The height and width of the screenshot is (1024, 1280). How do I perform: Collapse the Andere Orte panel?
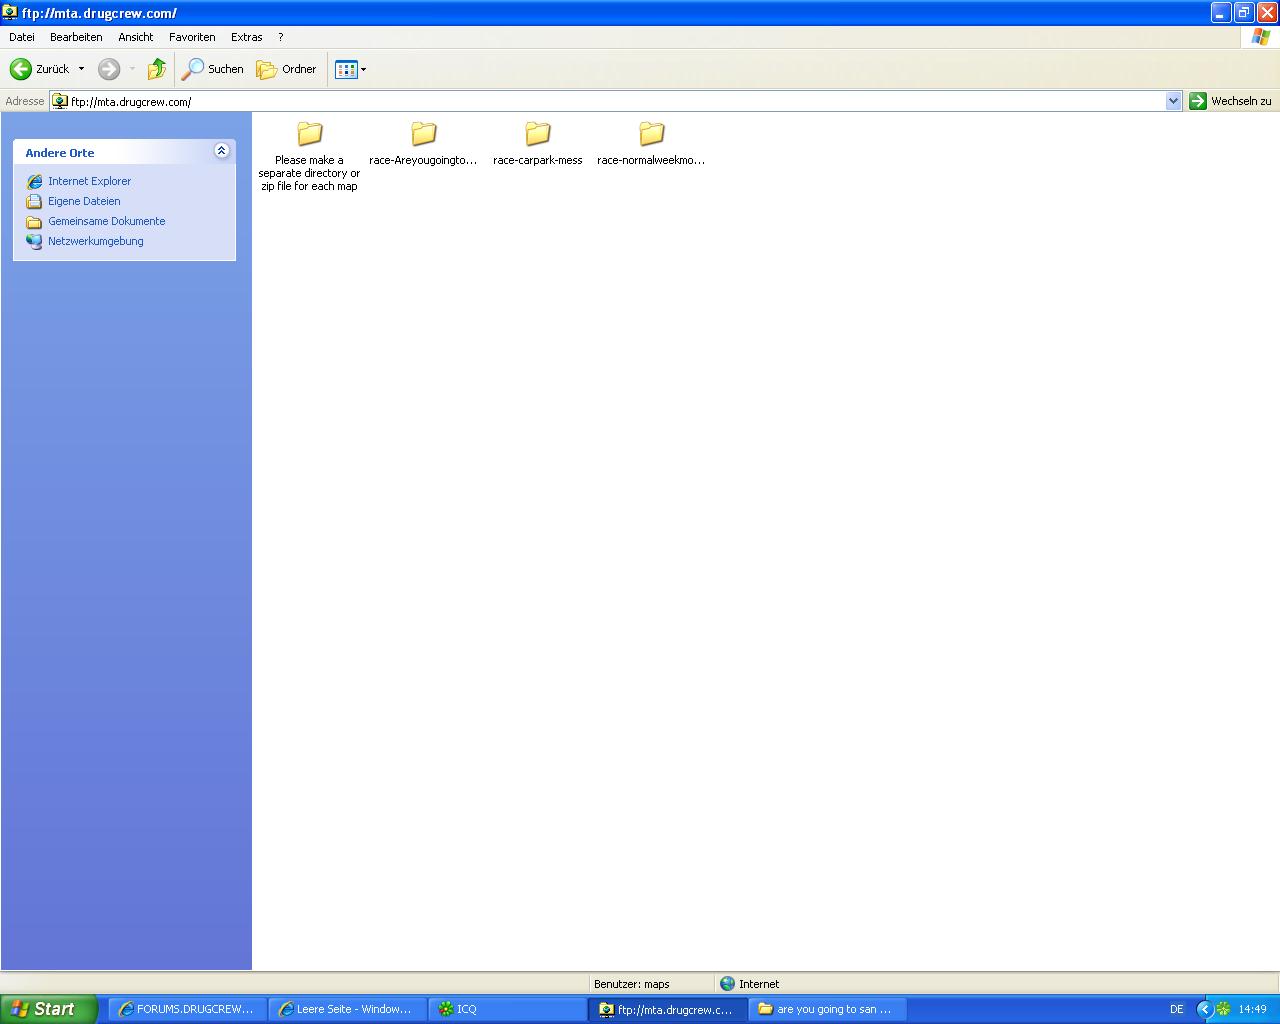click(222, 151)
